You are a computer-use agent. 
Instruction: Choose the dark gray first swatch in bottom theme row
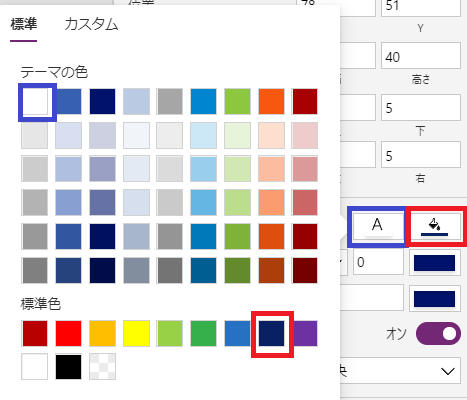point(35,270)
